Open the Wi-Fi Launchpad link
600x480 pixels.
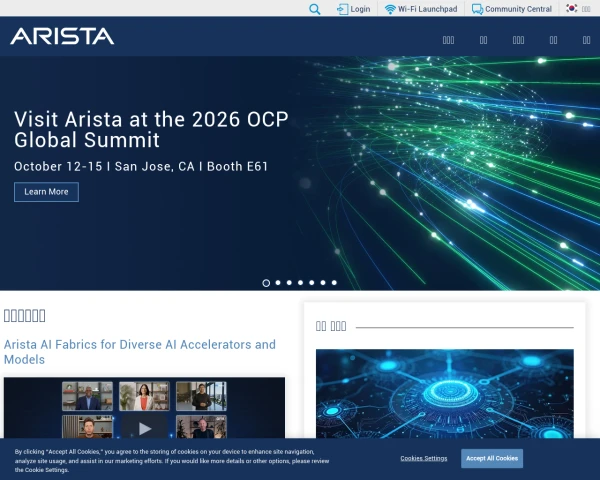click(x=427, y=9)
